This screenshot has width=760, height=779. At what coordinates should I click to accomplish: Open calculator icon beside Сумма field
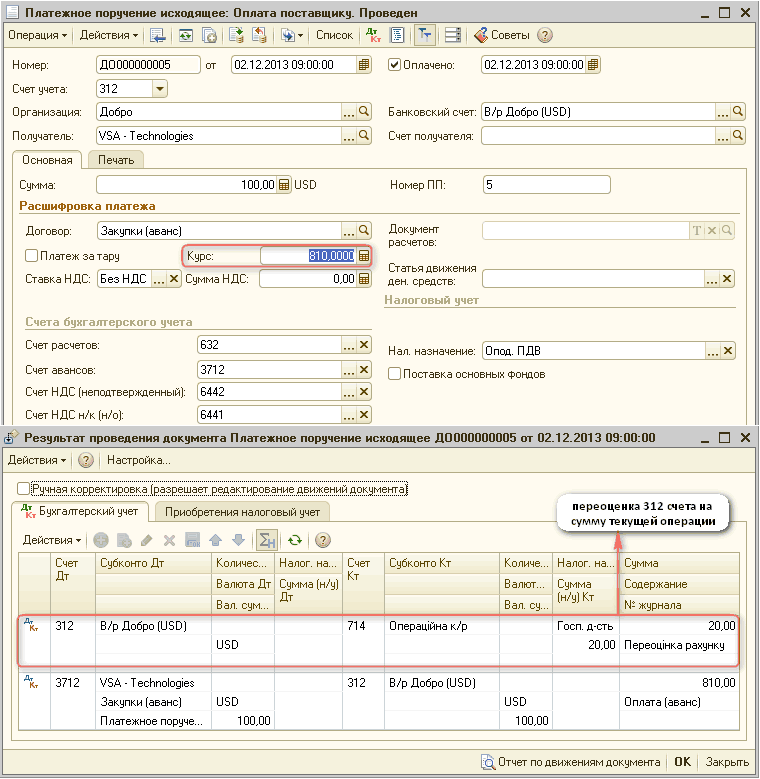pyautogui.click(x=284, y=185)
